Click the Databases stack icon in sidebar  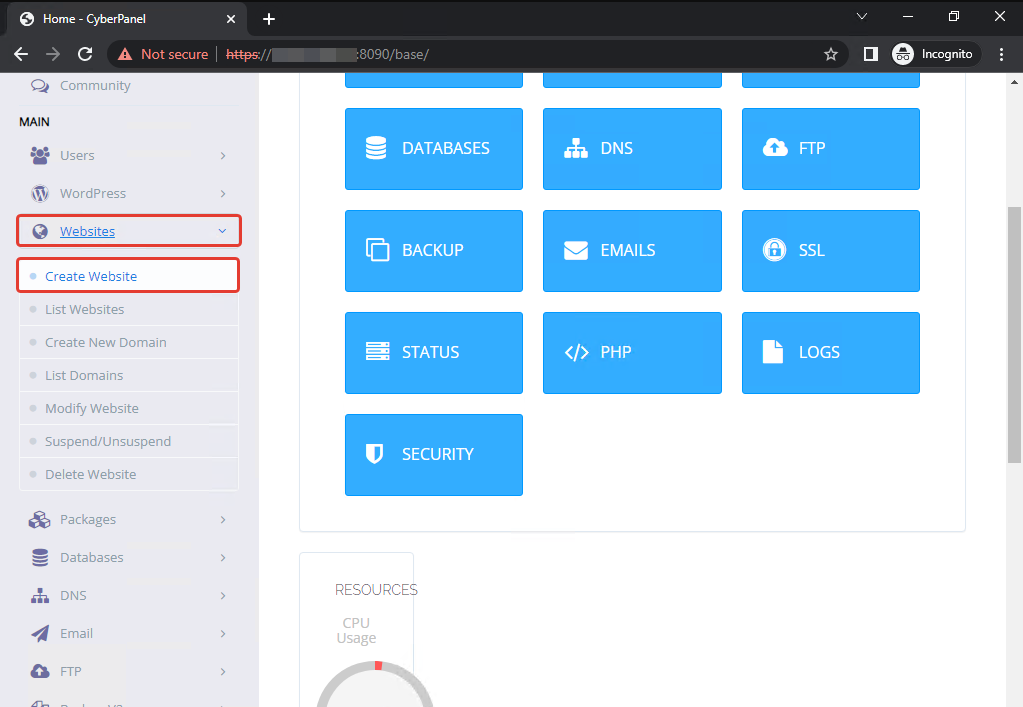tap(40, 558)
